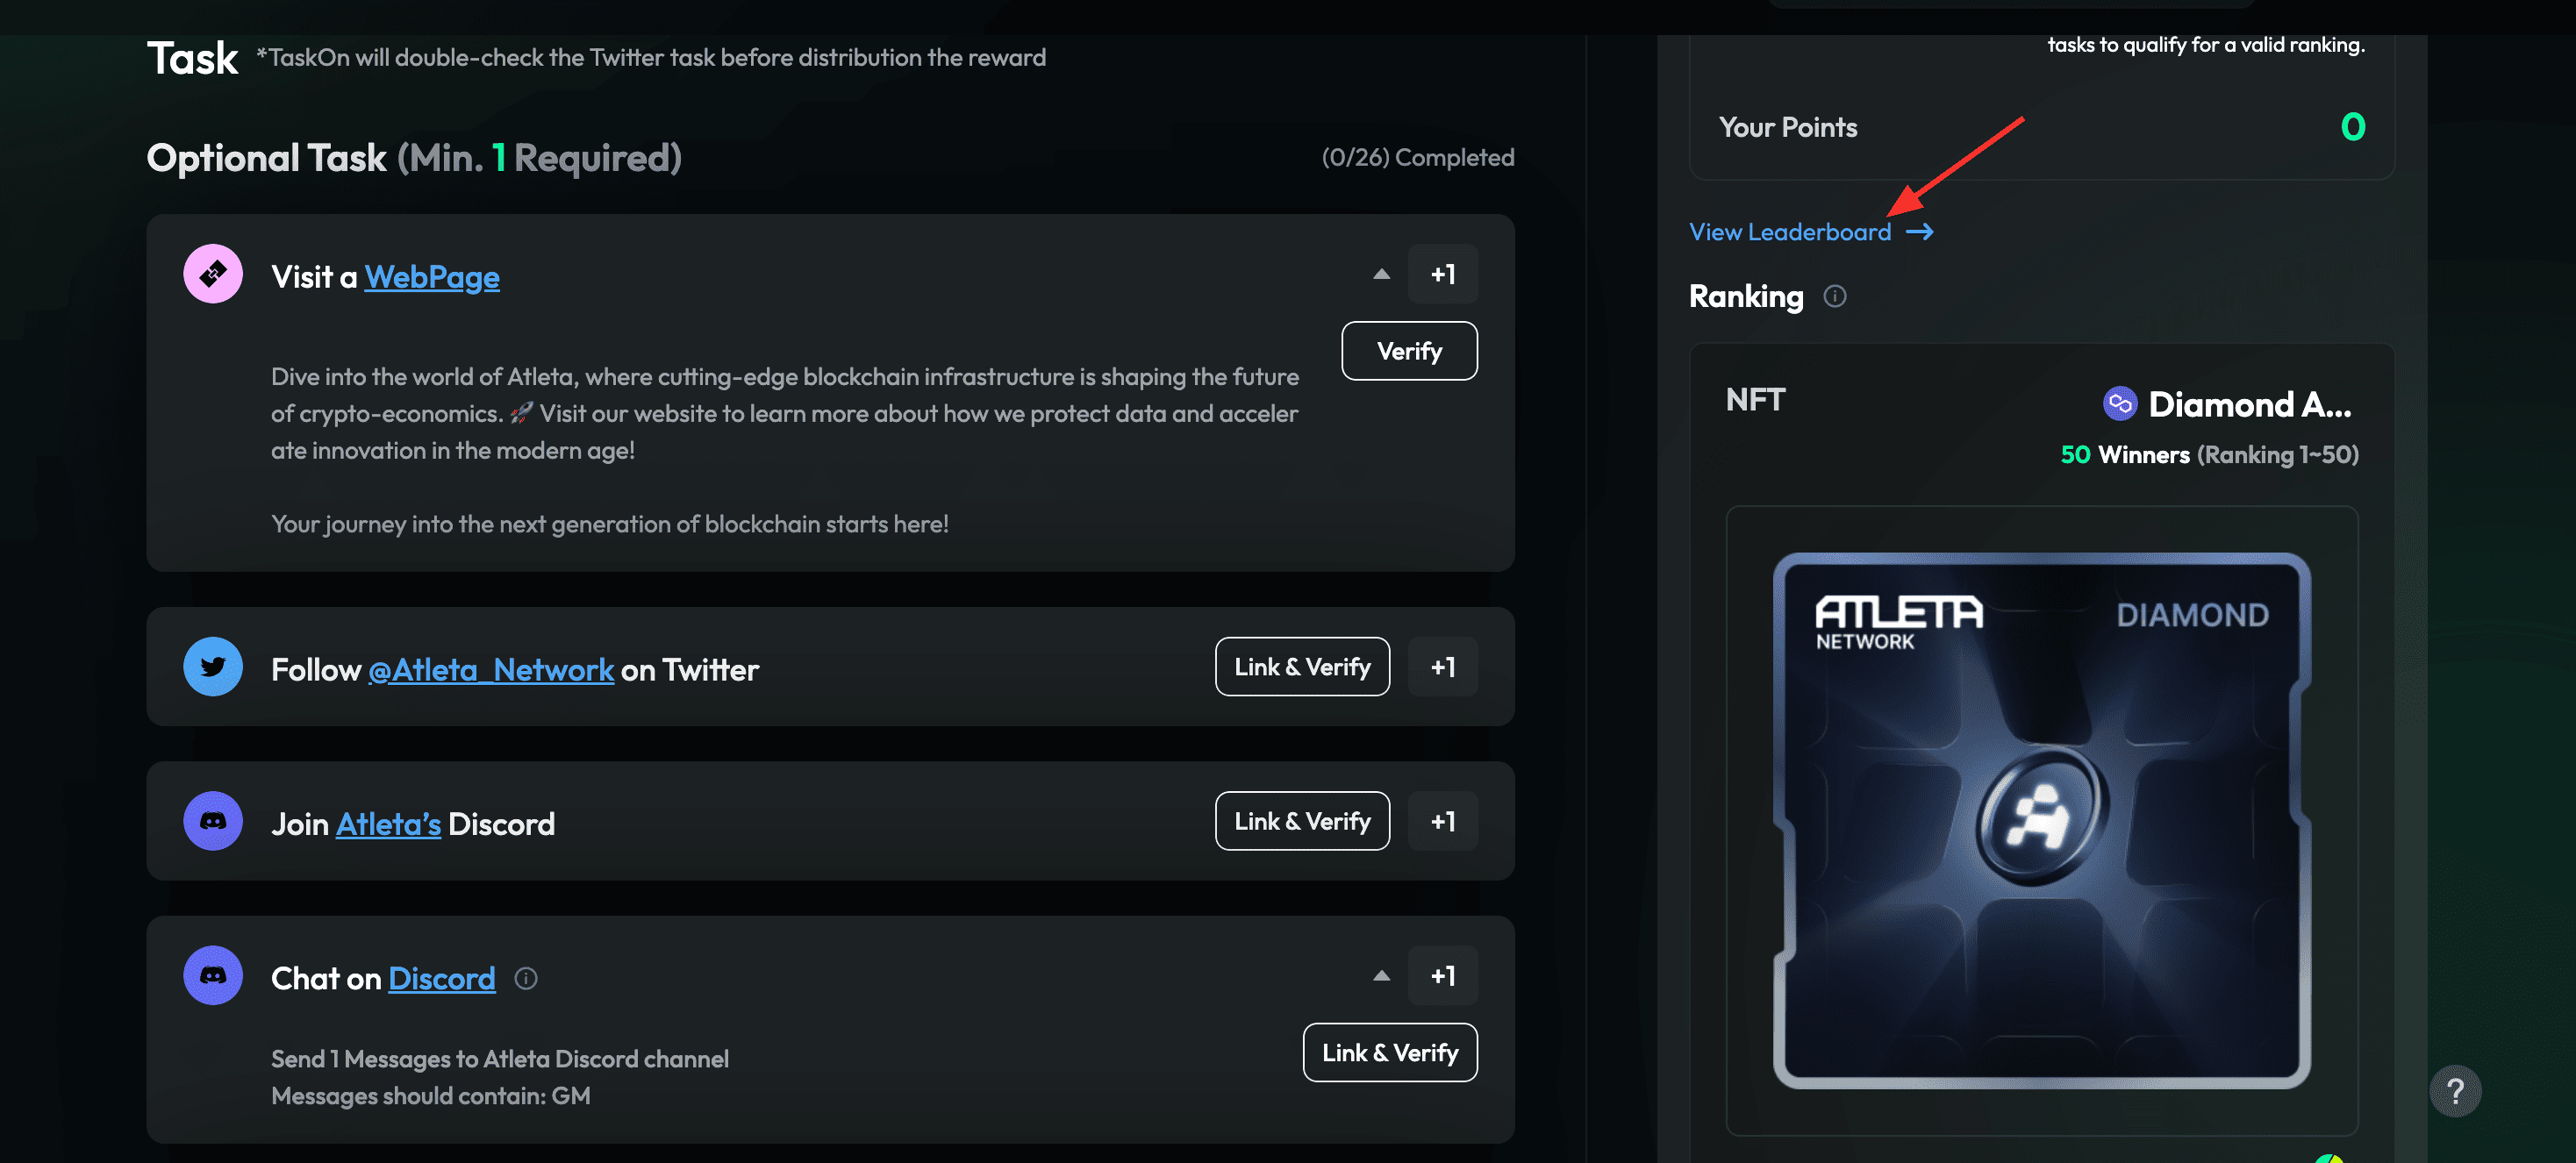Image resolution: width=2576 pixels, height=1163 pixels.
Task: Click the Messages should contain: GM text
Action: click(x=431, y=1096)
